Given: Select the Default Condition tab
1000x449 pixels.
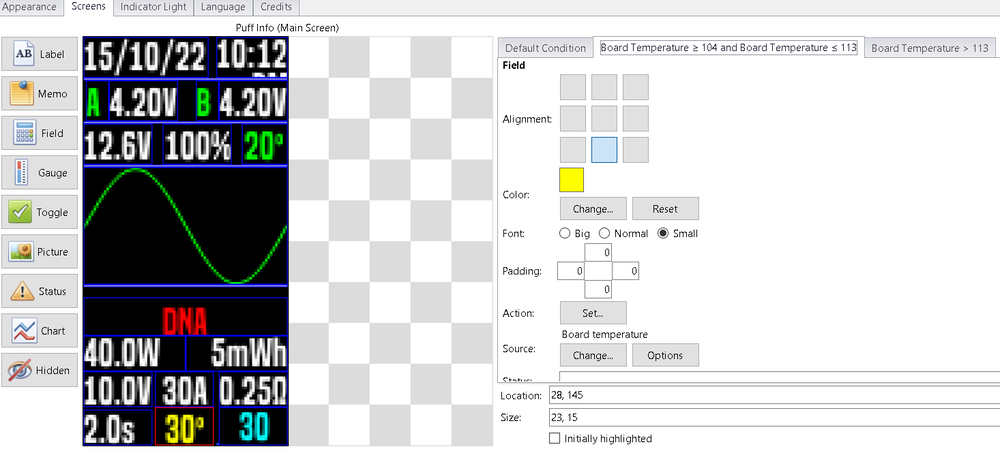Looking at the screenshot, I should point(545,48).
